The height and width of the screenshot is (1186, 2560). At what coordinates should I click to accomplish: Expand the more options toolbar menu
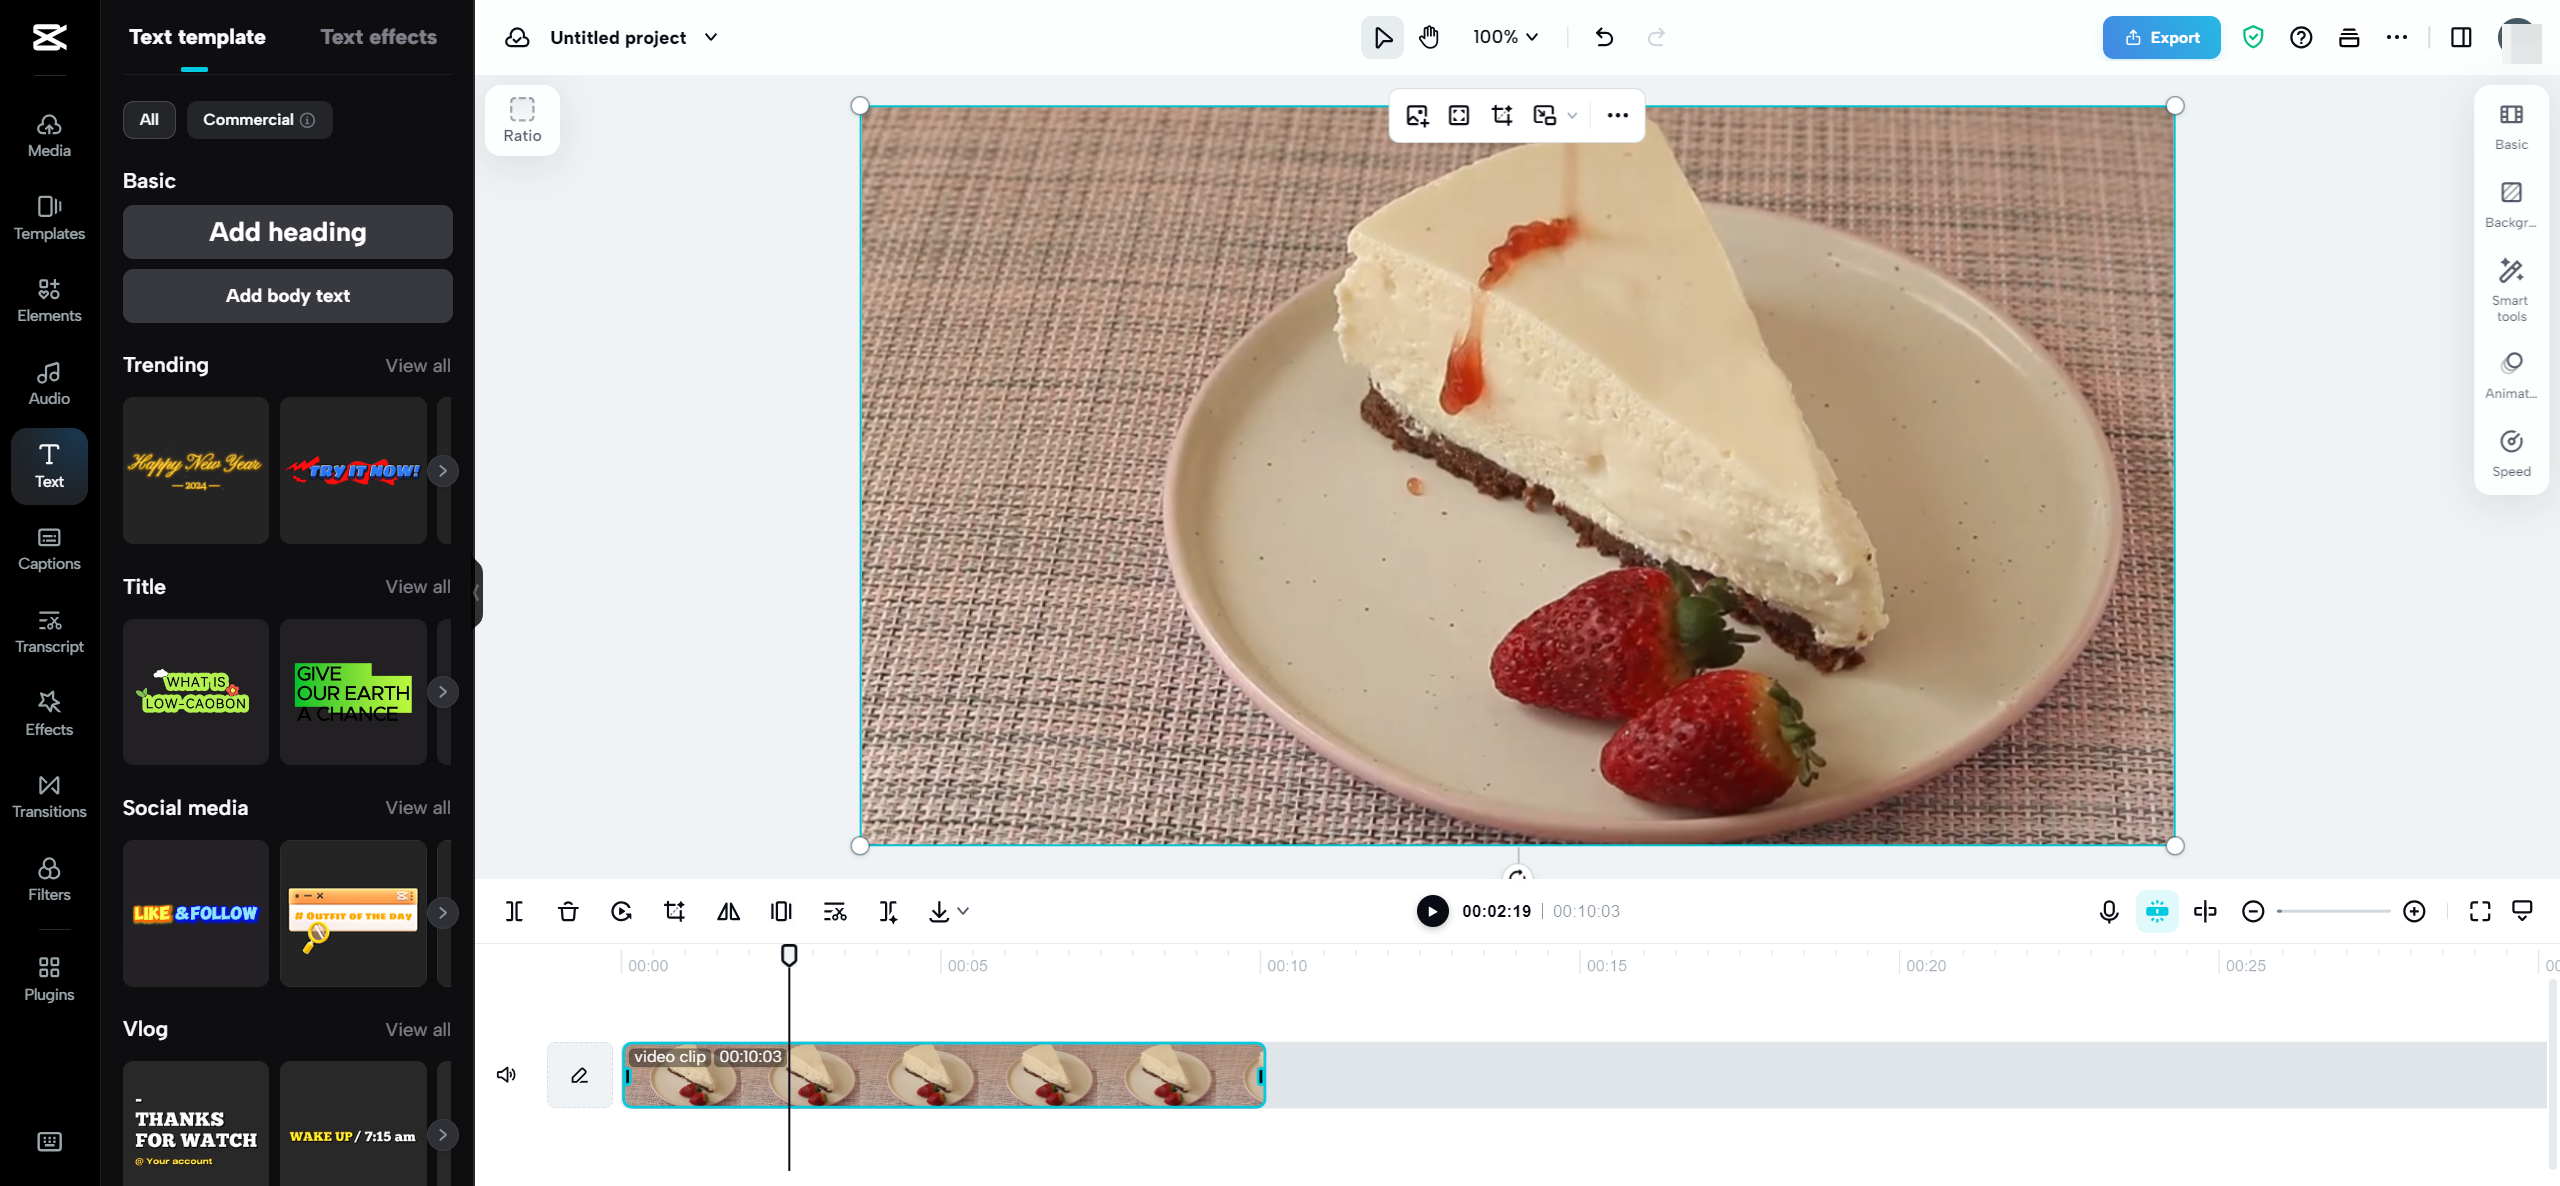pos(1616,114)
